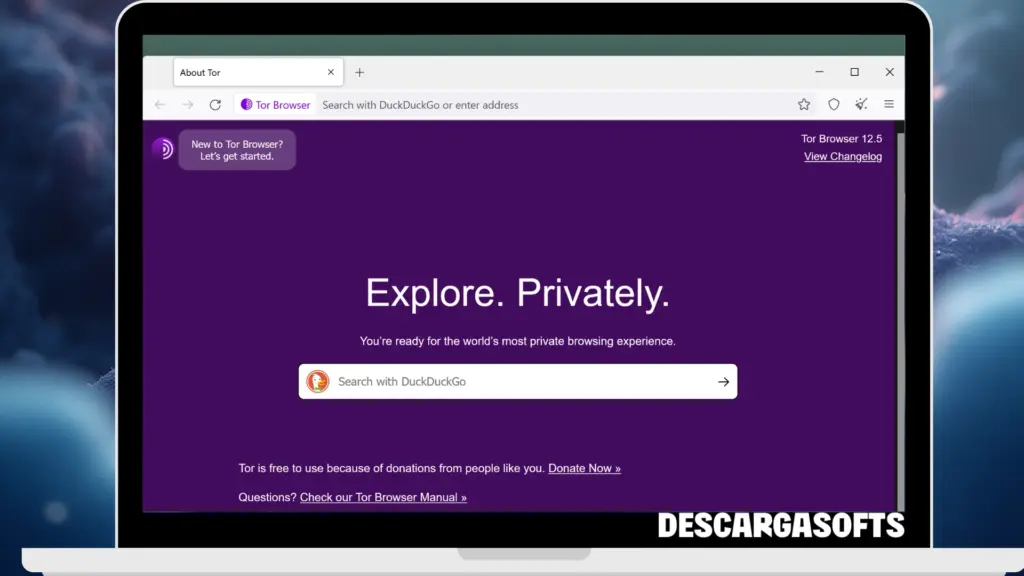
Task: Click the Donate Now link
Action: tap(584, 467)
